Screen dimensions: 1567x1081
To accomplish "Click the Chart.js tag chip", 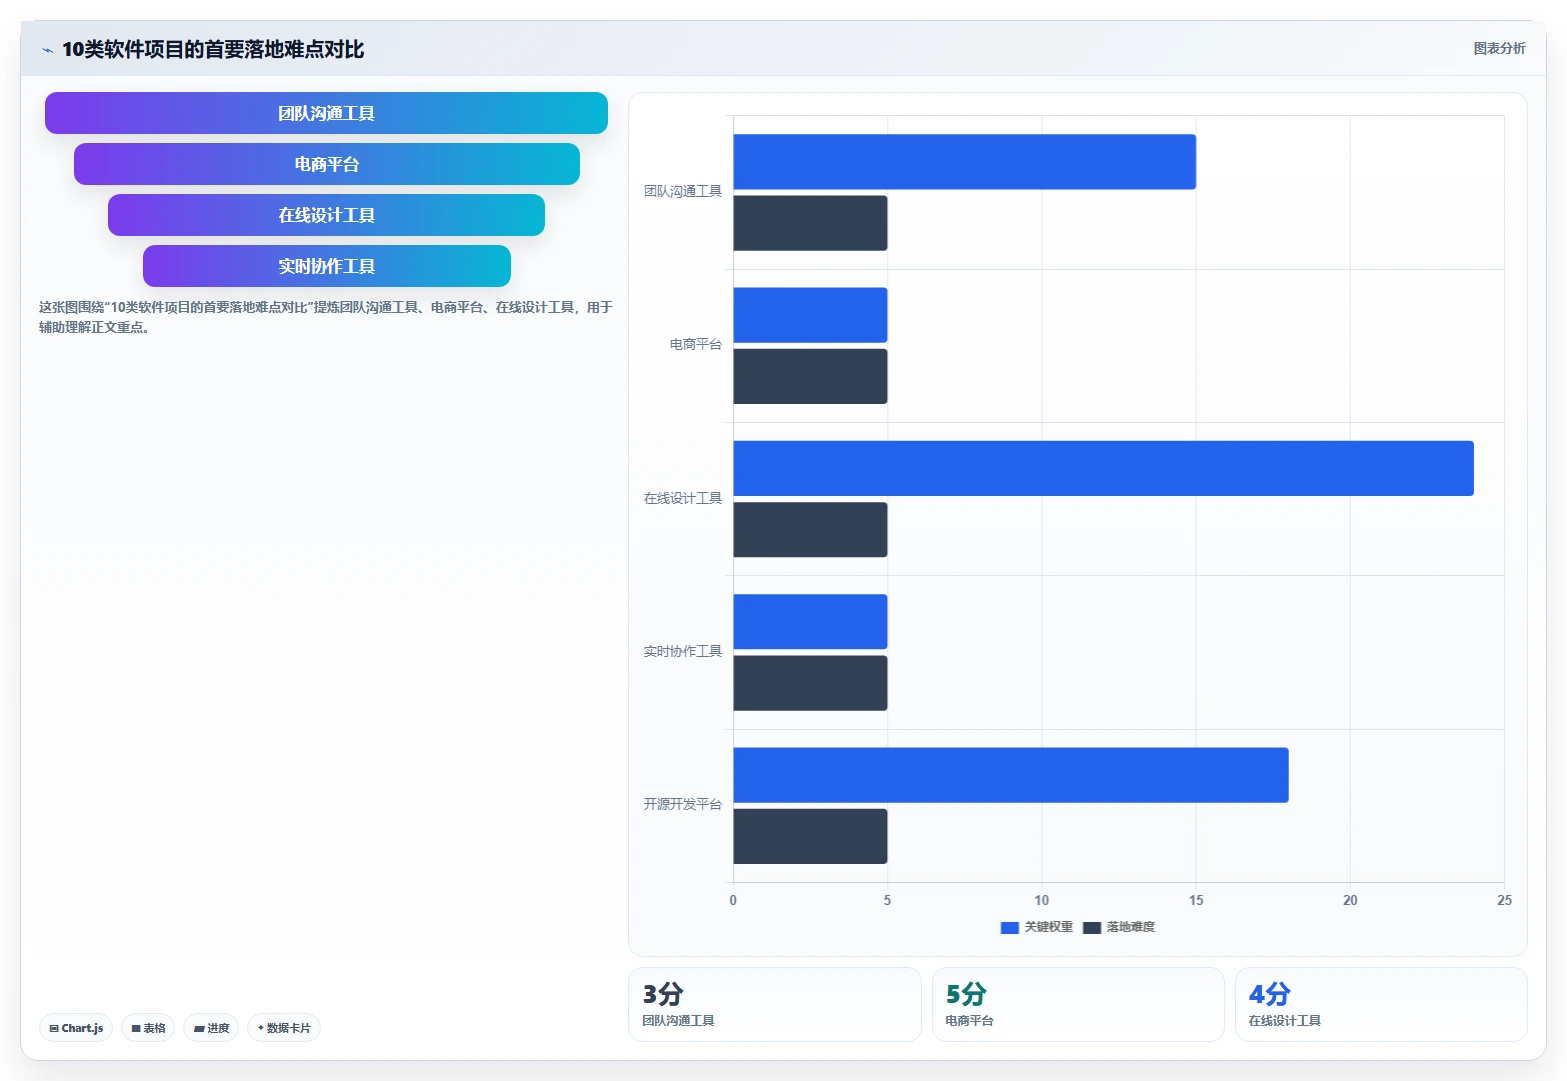I will pyautogui.click(x=76, y=1028).
